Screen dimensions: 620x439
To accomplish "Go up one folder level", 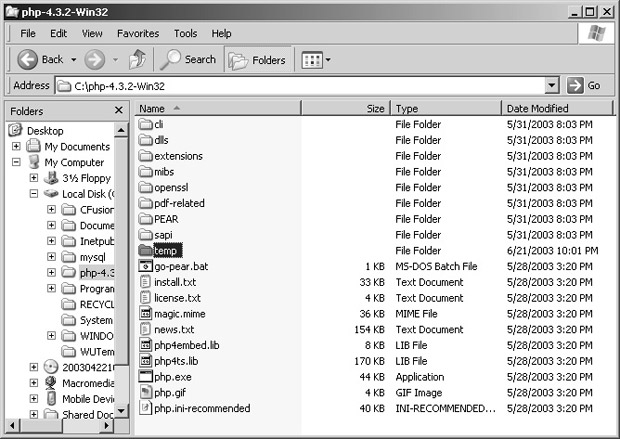I will pos(138,60).
